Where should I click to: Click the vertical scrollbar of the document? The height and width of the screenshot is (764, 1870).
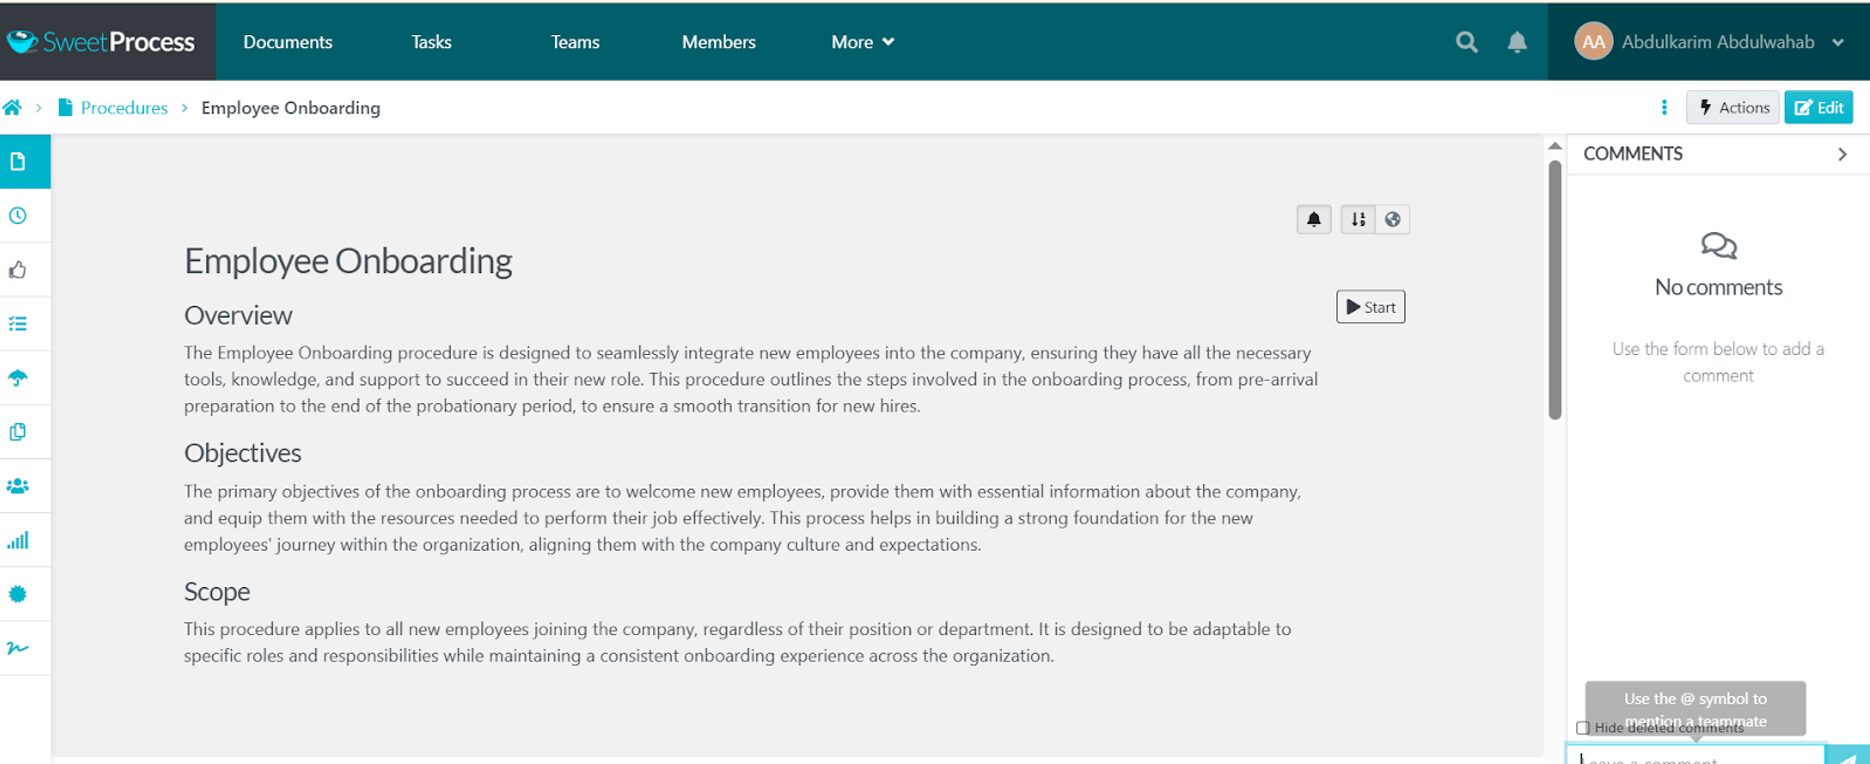pyautogui.click(x=1555, y=290)
